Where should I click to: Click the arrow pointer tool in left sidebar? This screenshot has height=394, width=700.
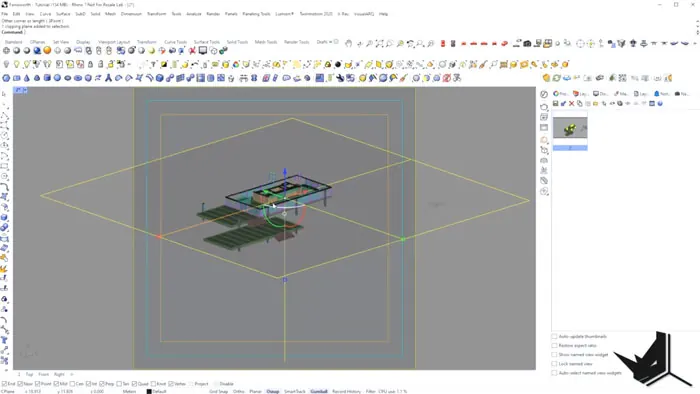pyautogui.click(x=4, y=94)
